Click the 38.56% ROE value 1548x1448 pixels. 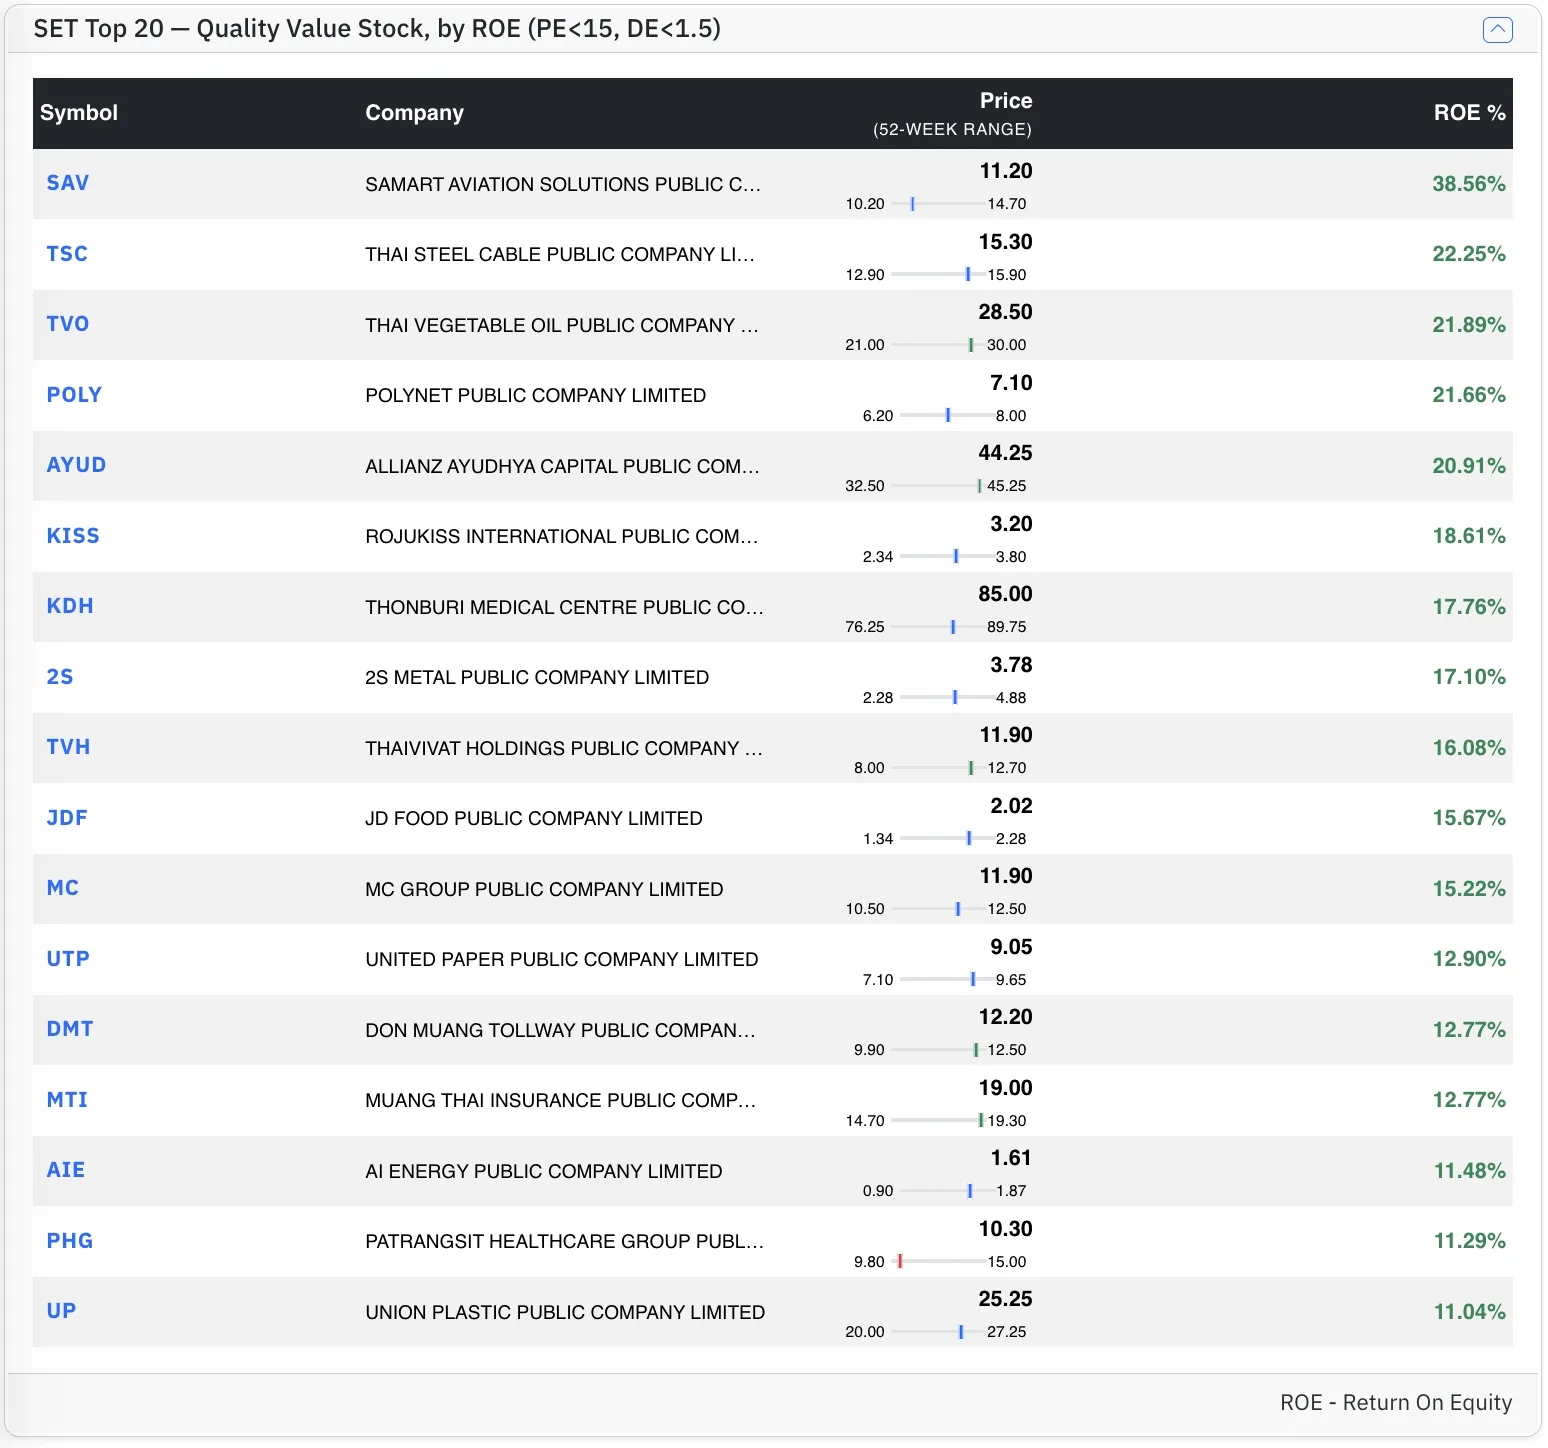[x=1468, y=184]
